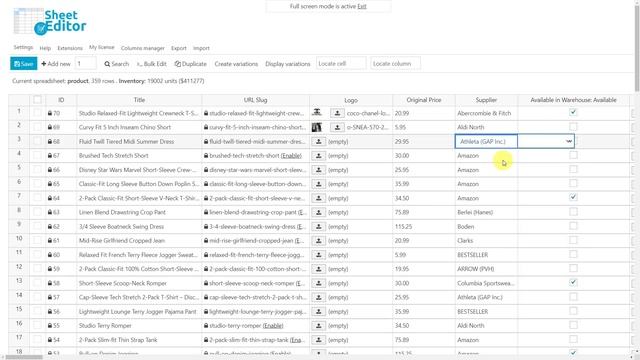Select row checkbox for ID 67
Viewport: 640px width, 360px height.
click(x=37, y=155)
